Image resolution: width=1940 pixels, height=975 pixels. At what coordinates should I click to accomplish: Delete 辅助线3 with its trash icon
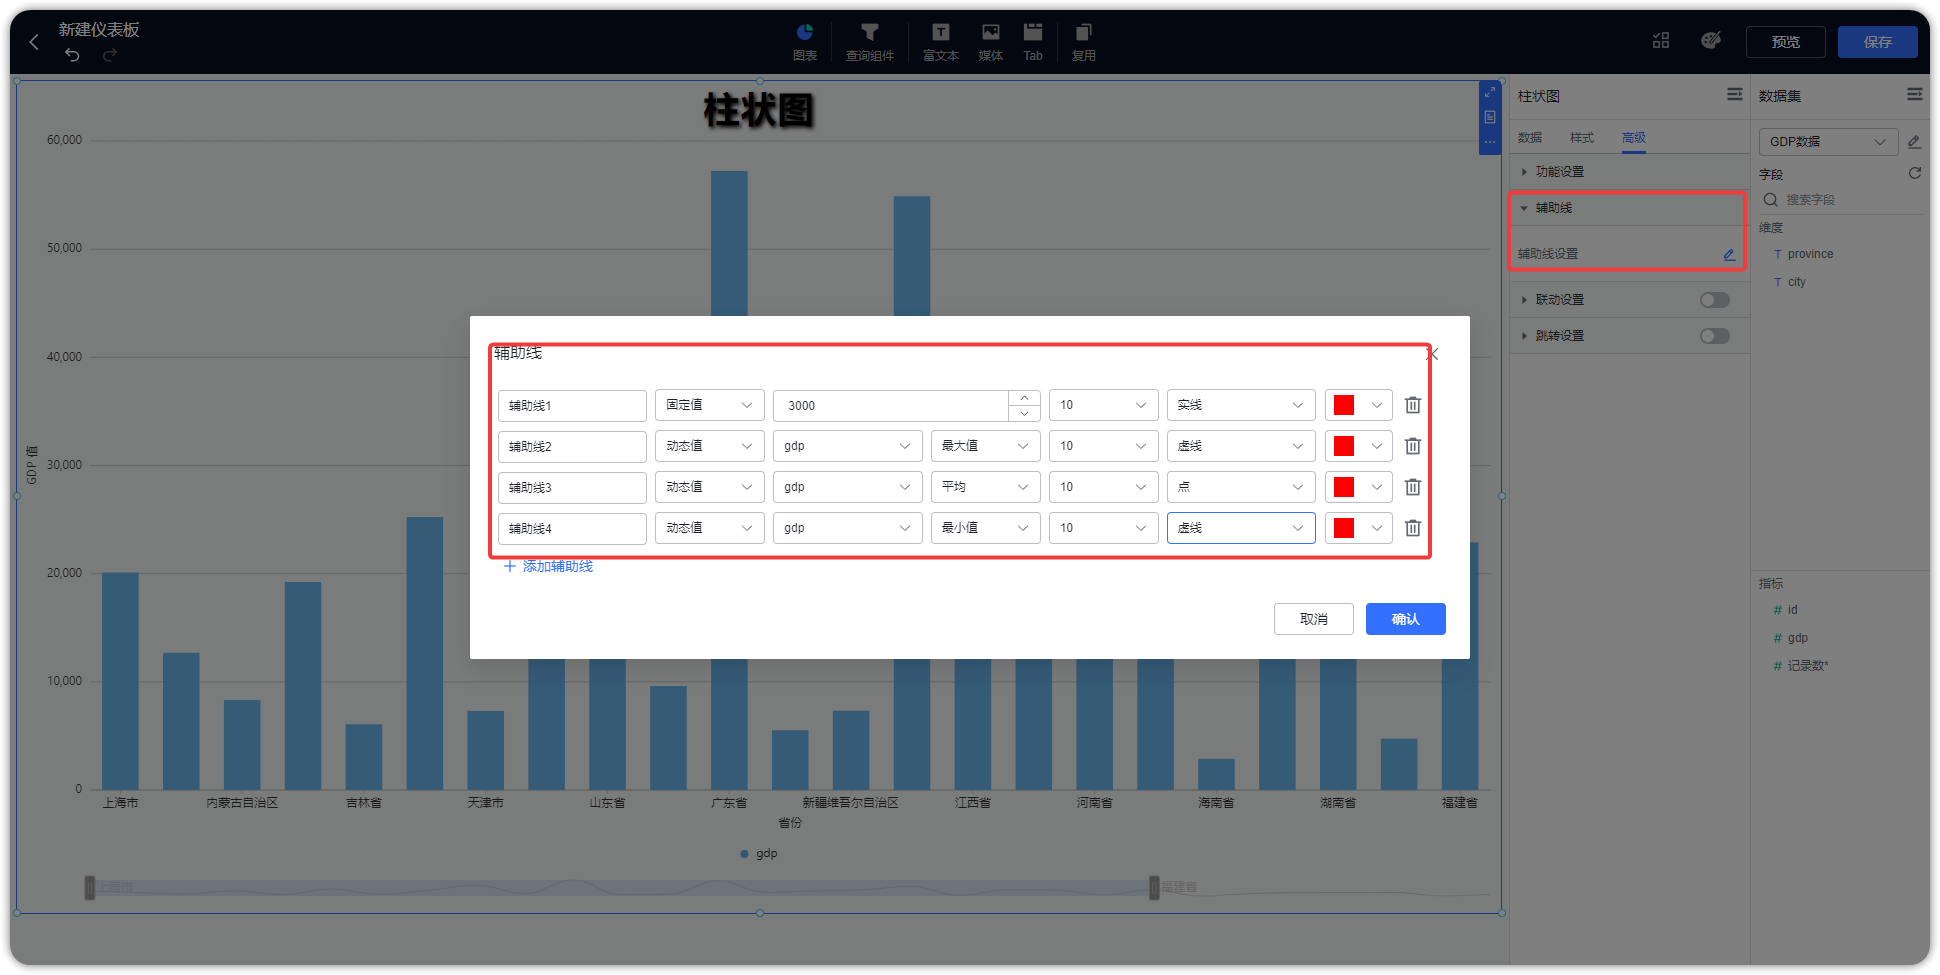click(x=1413, y=487)
